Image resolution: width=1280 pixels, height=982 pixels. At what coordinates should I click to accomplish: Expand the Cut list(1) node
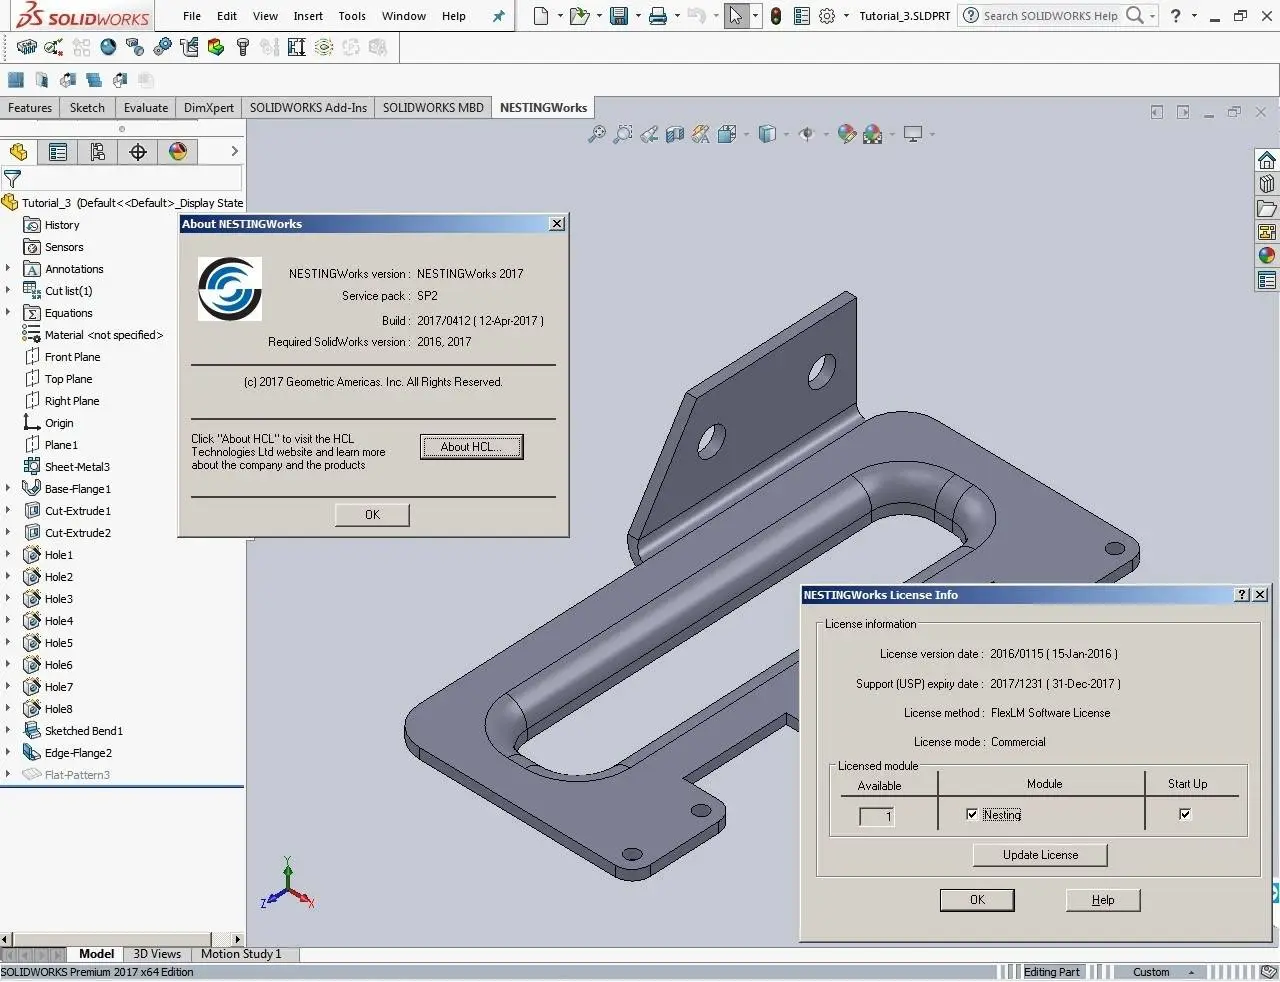tap(8, 290)
